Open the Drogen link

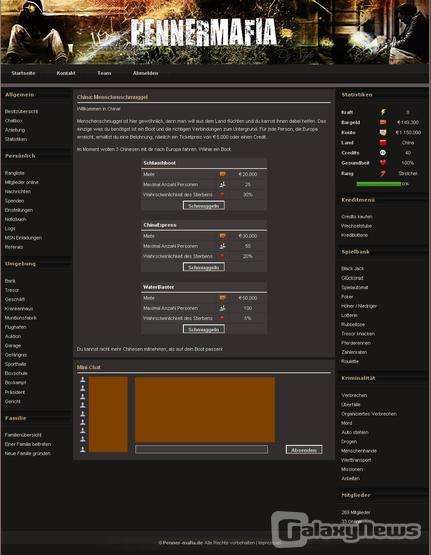[349, 441]
